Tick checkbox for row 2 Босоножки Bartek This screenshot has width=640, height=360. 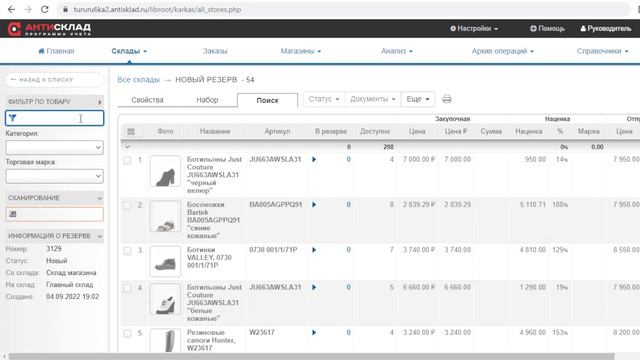tap(127, 205)
